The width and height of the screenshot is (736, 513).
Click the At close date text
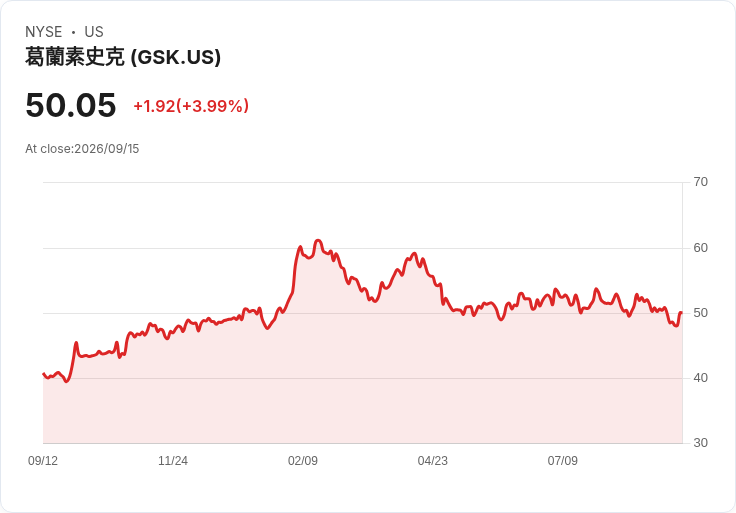coord(82,149)
